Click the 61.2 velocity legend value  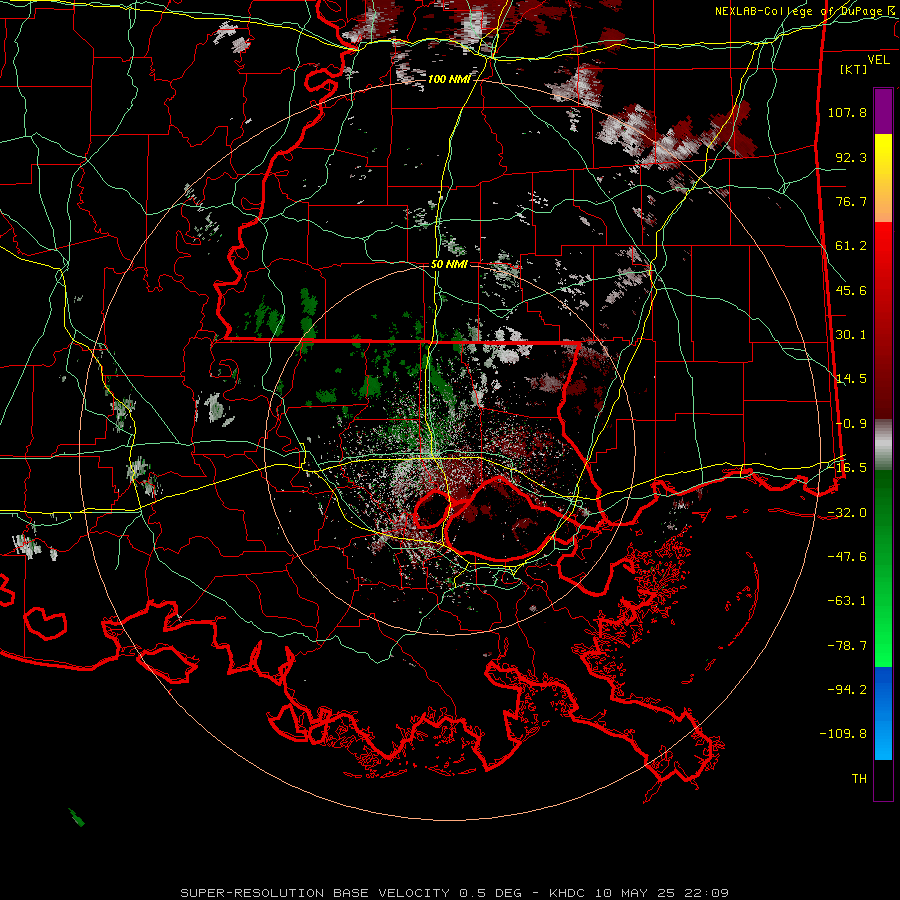(851, 246)
